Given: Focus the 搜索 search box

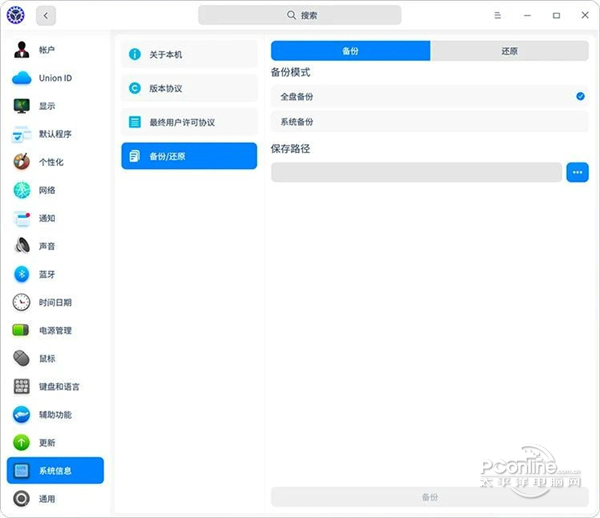Looking at the screenshot, I should click(x=300, y=15).
